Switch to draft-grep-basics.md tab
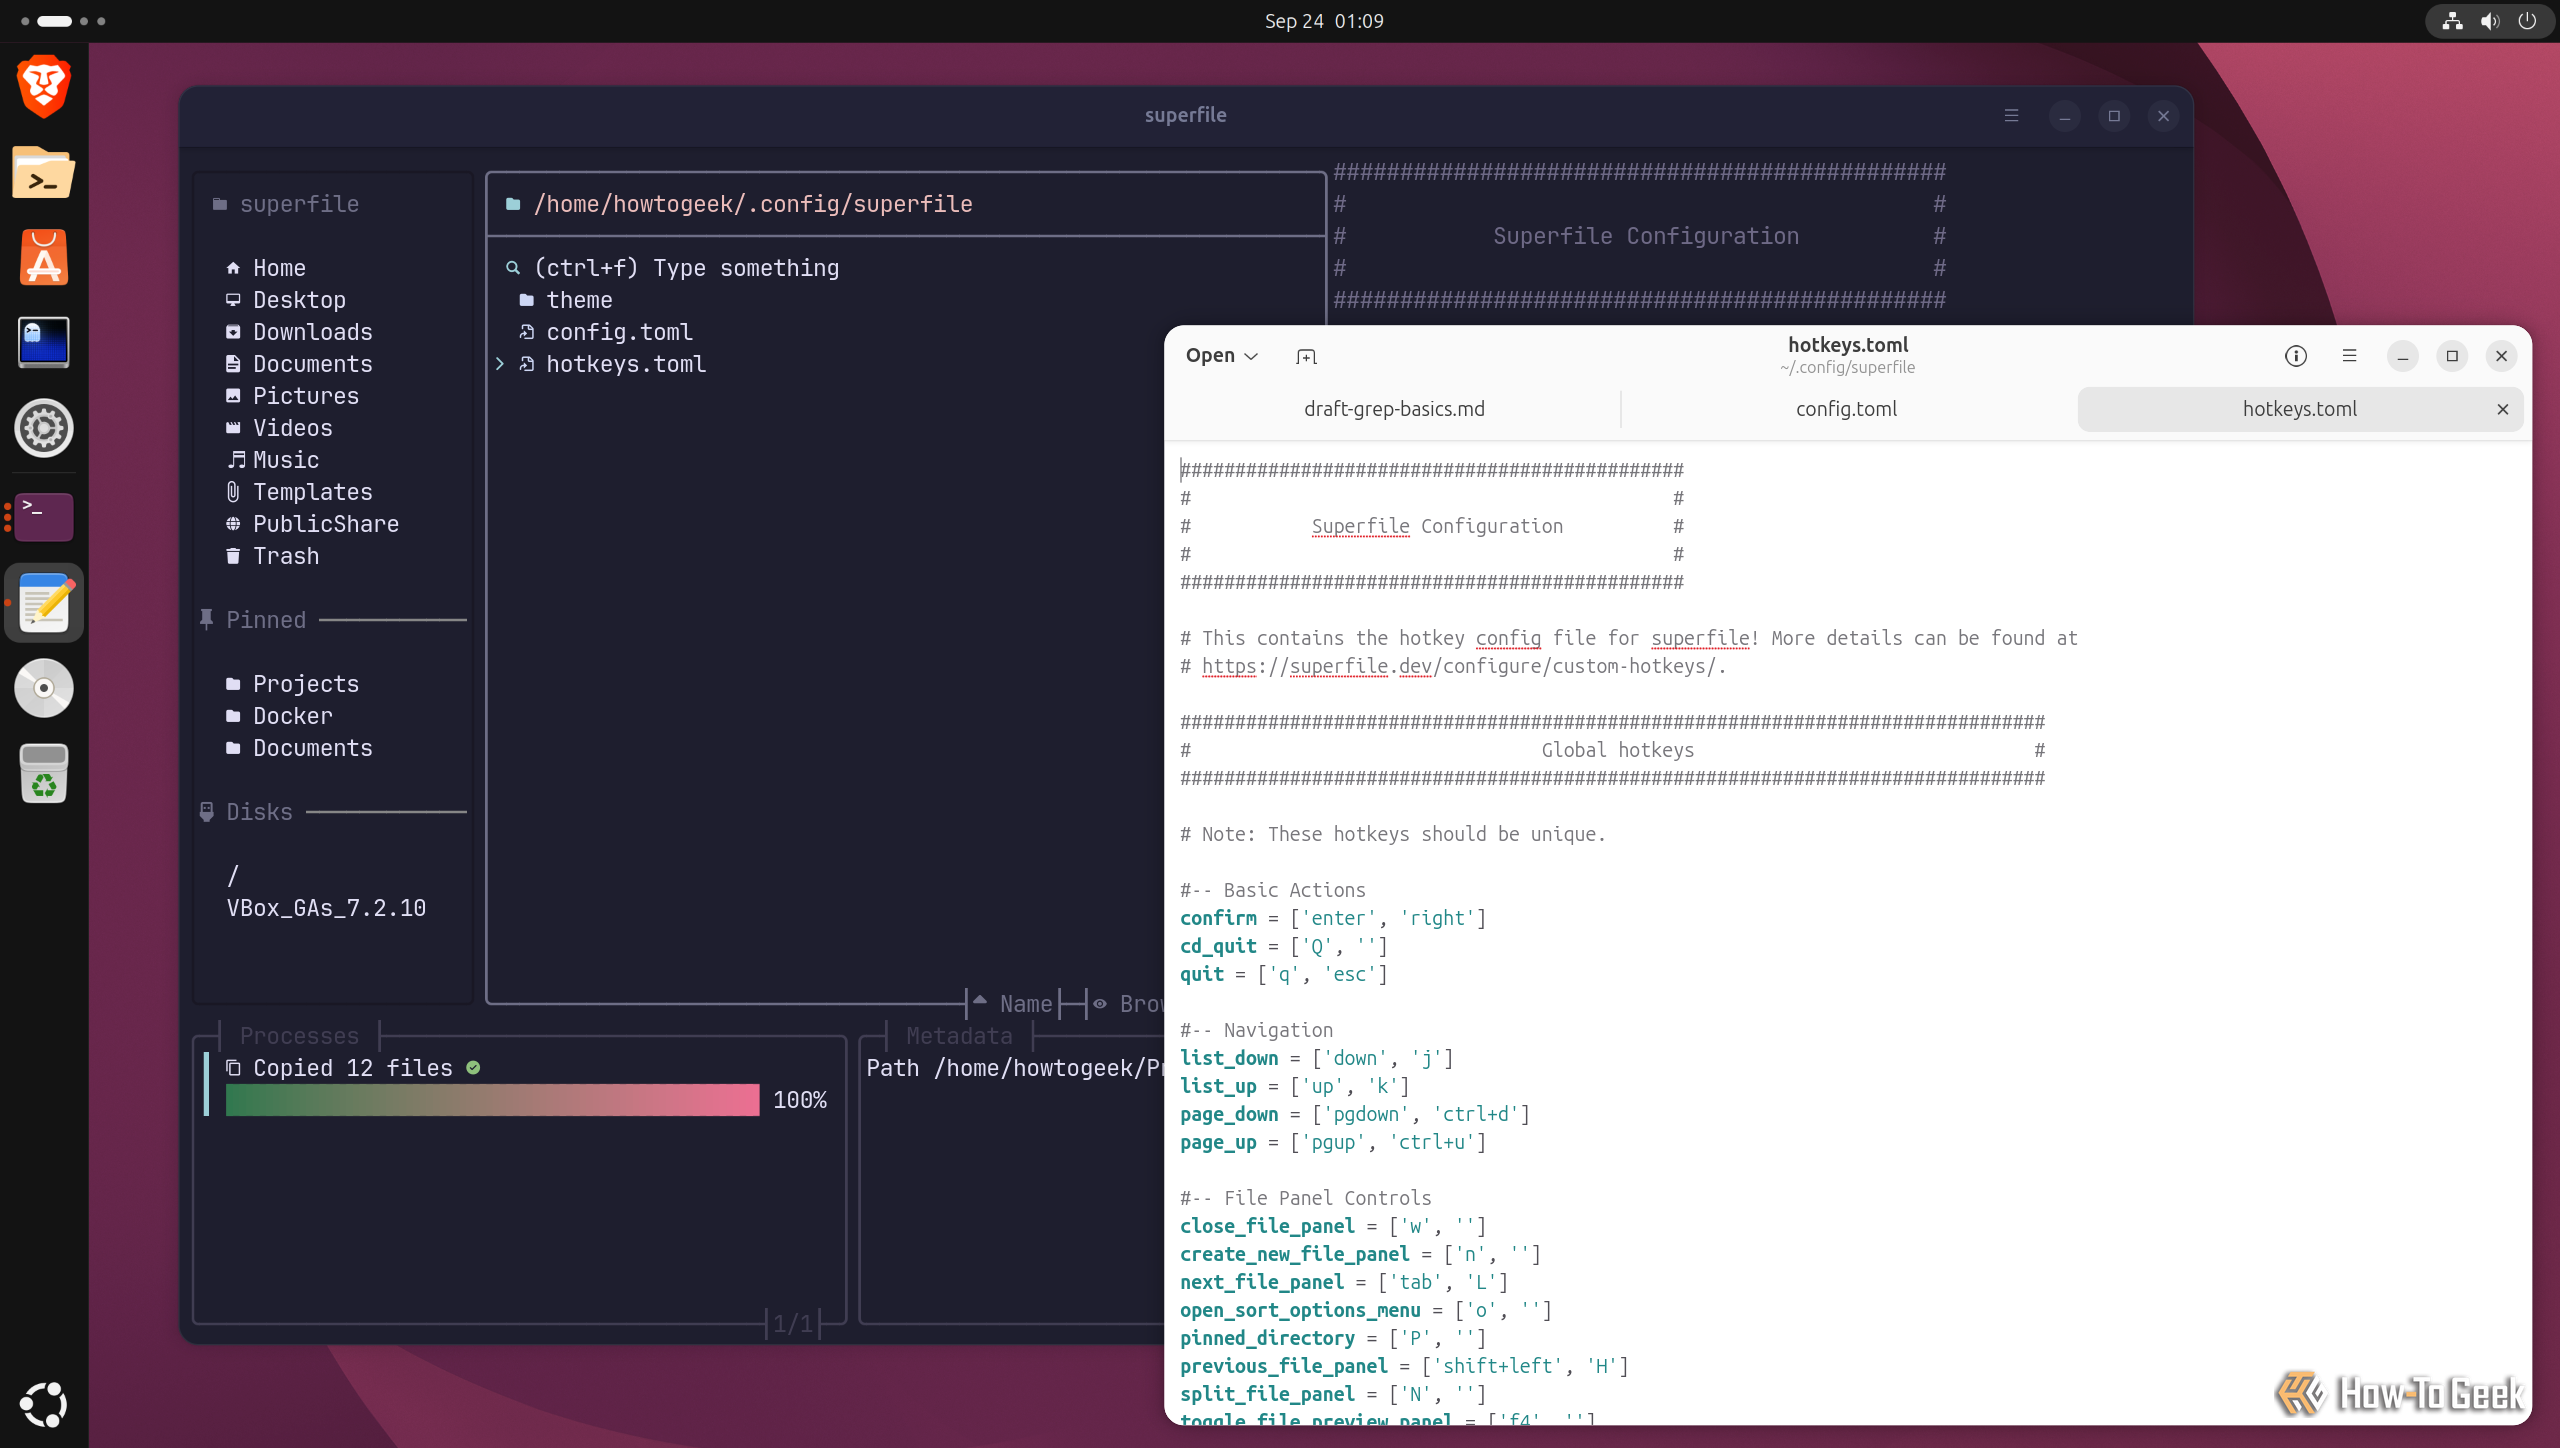Image resolution: width=2560 pixels, height=1448 pixels. [1394, 409]
